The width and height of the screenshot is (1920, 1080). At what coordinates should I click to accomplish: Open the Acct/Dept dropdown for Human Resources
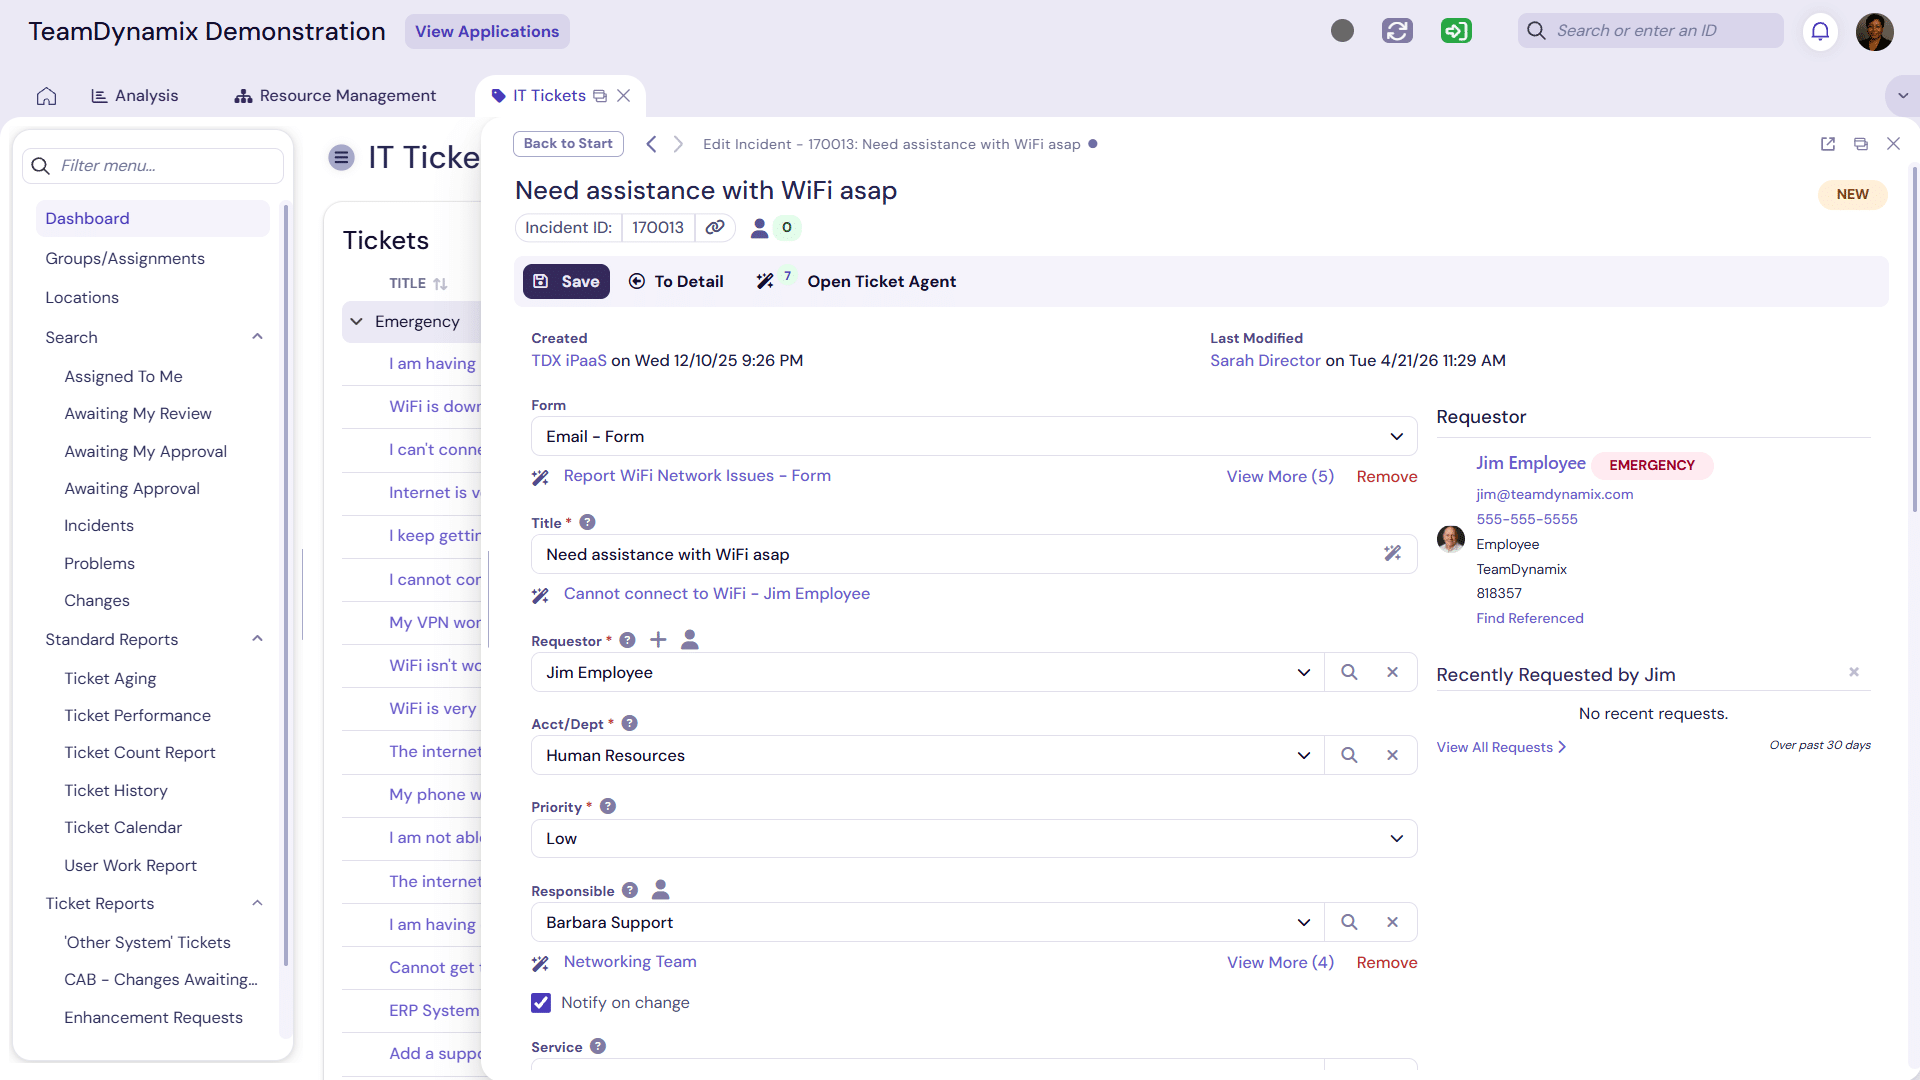927,755
